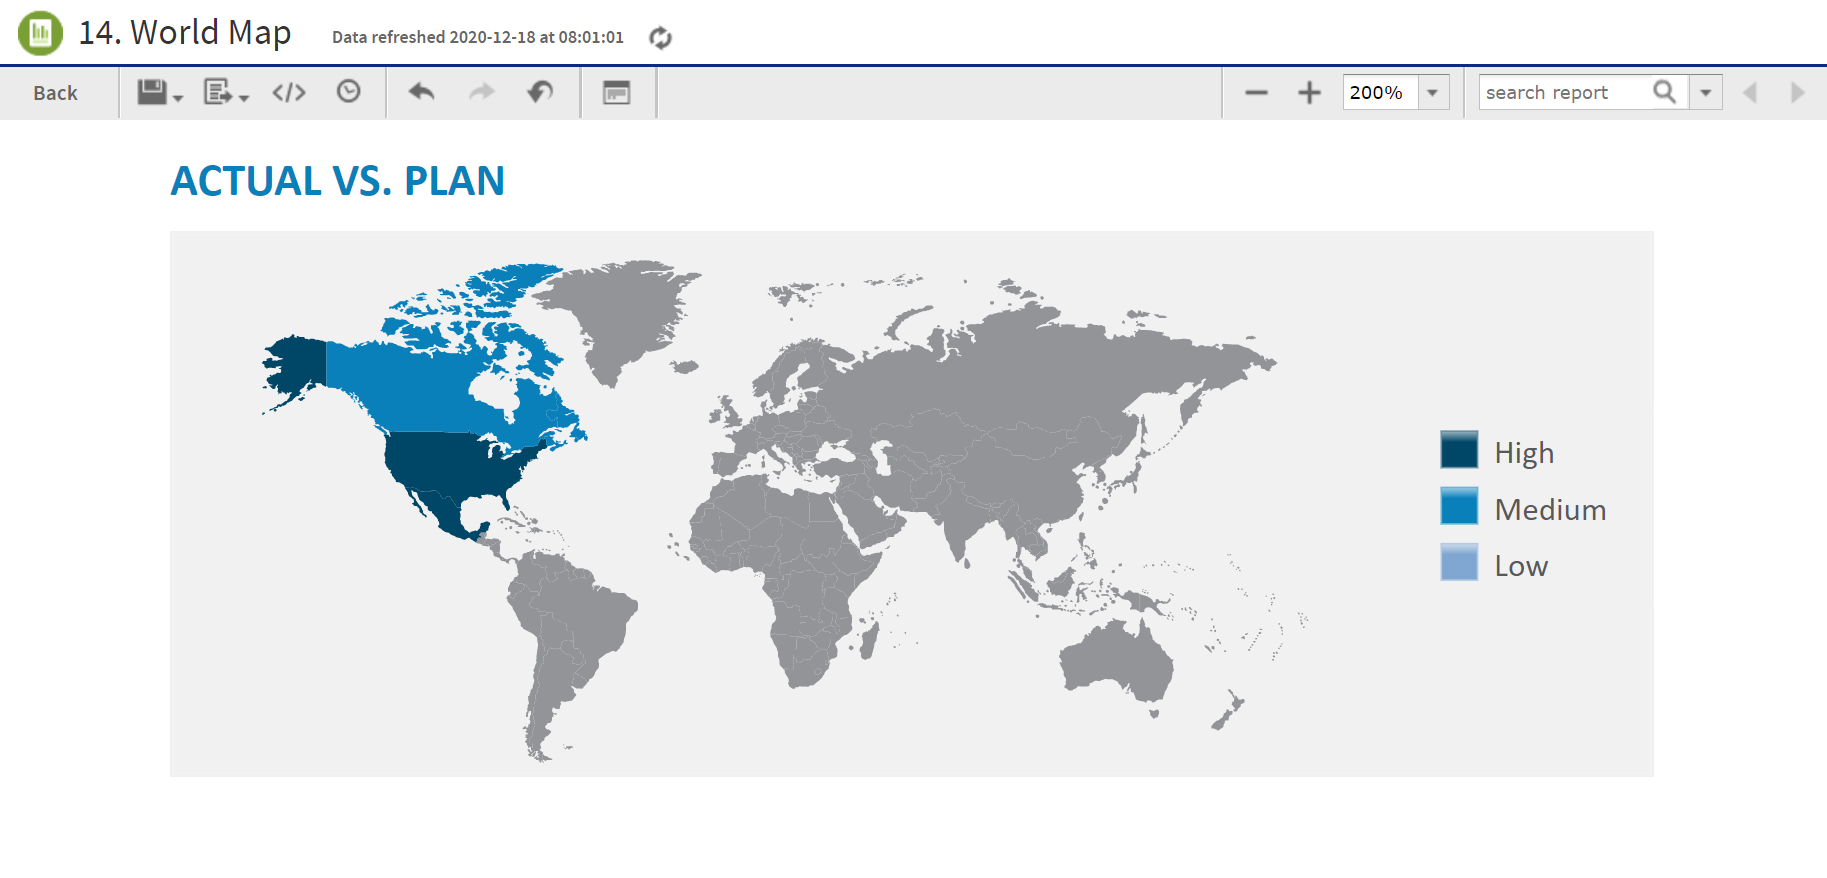Image resolution: width=1827 pixels, height=878 pixels.
Task: Click the magnifier search icon
Action: click(1664, 92)
